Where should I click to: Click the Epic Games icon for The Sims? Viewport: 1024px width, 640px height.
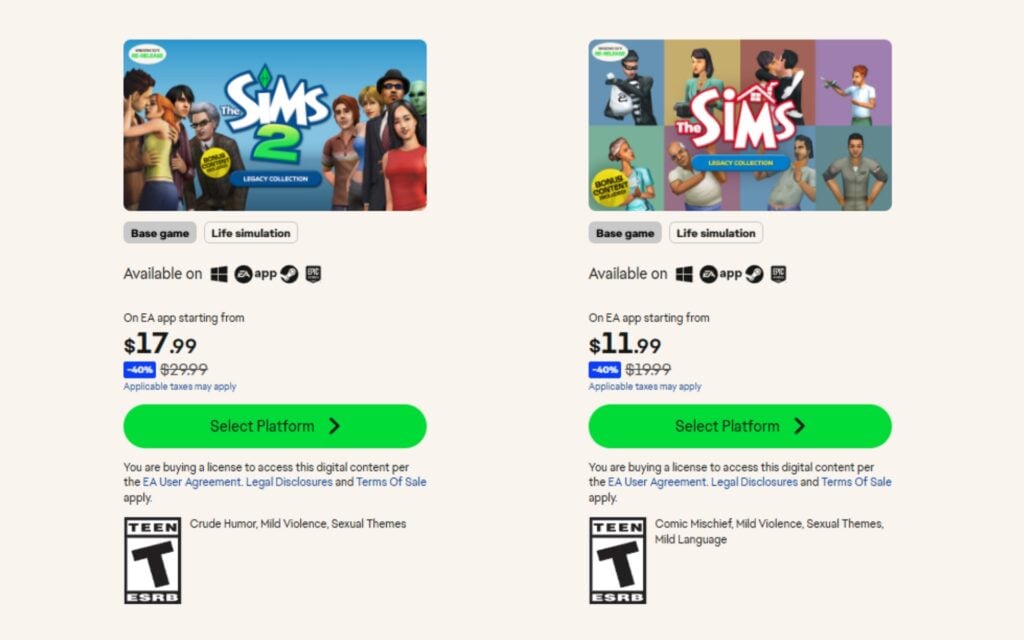click(x=778, y=273)
